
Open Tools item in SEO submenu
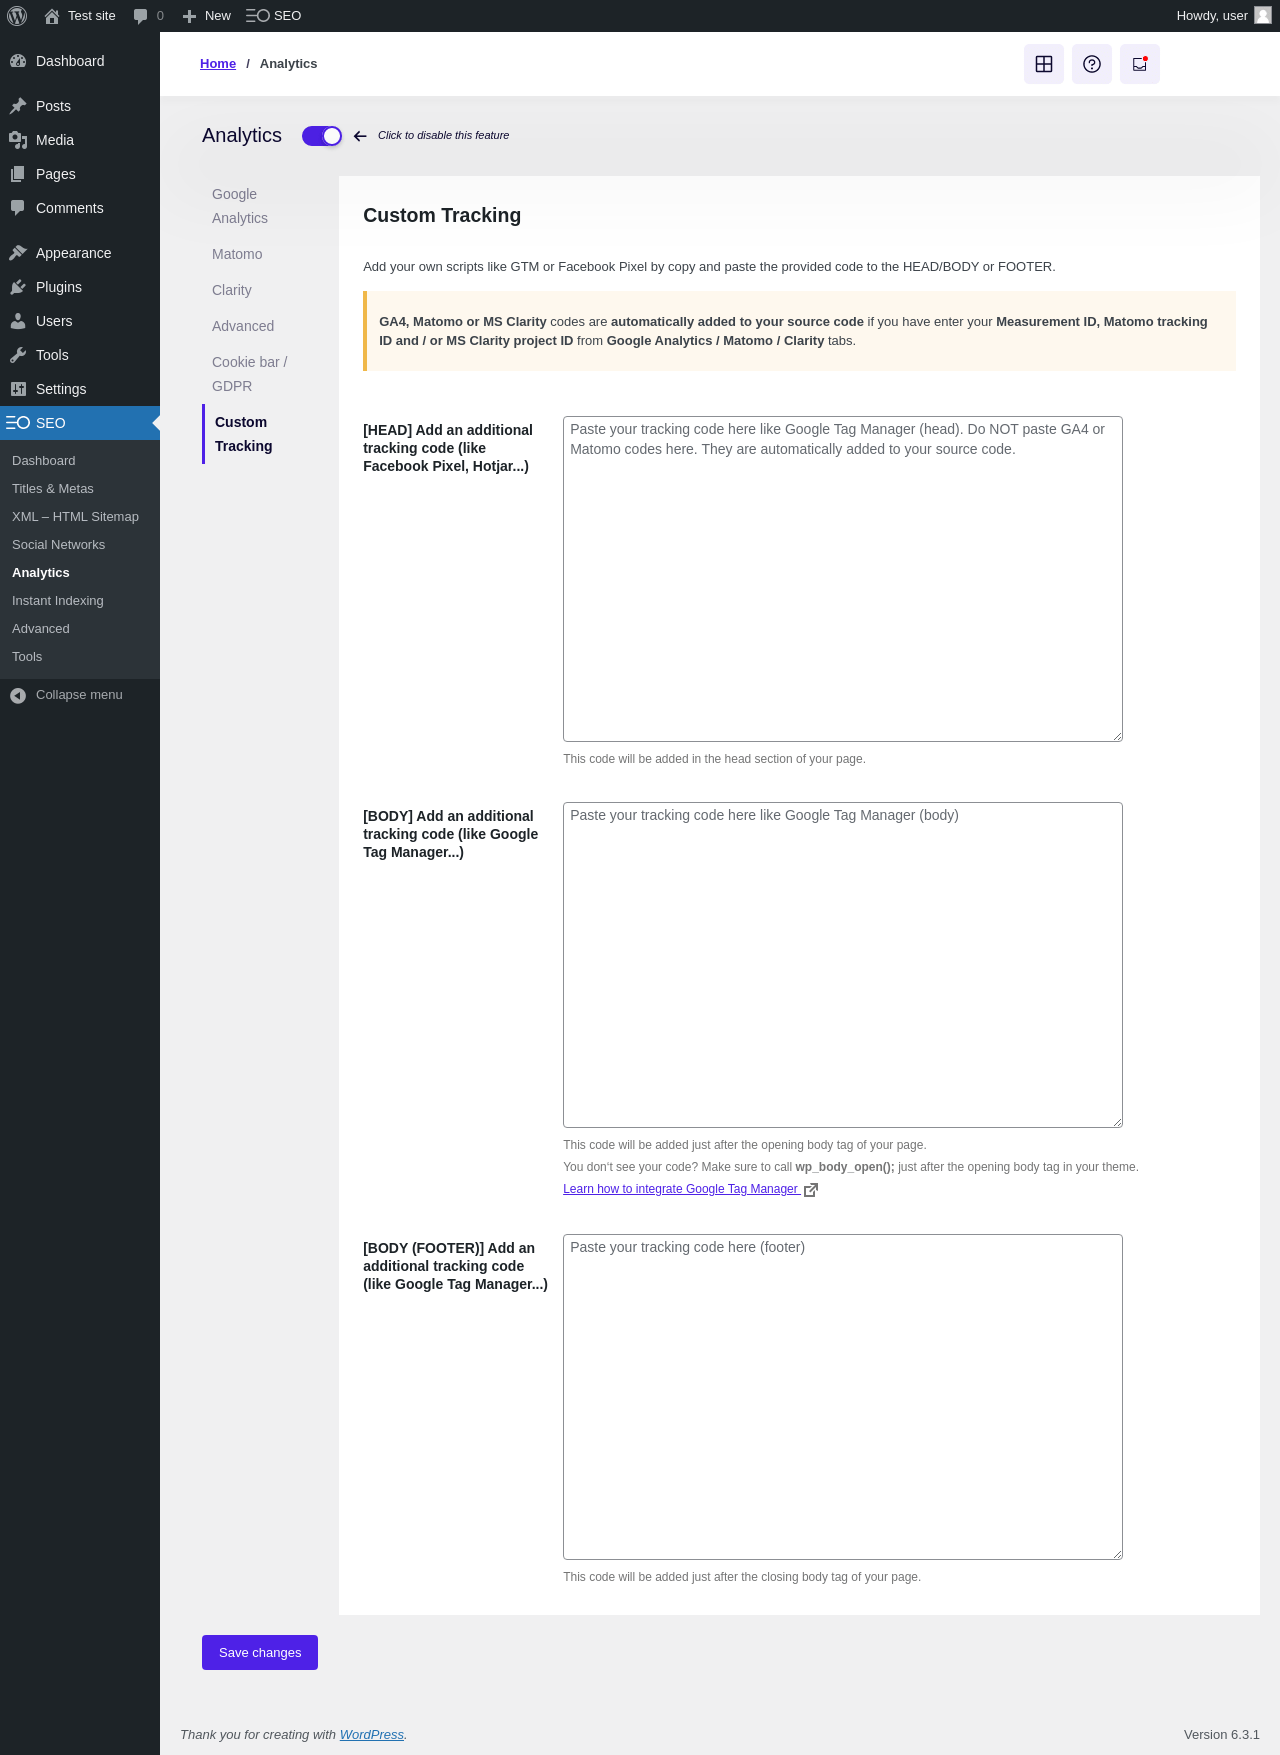(27, 657)
